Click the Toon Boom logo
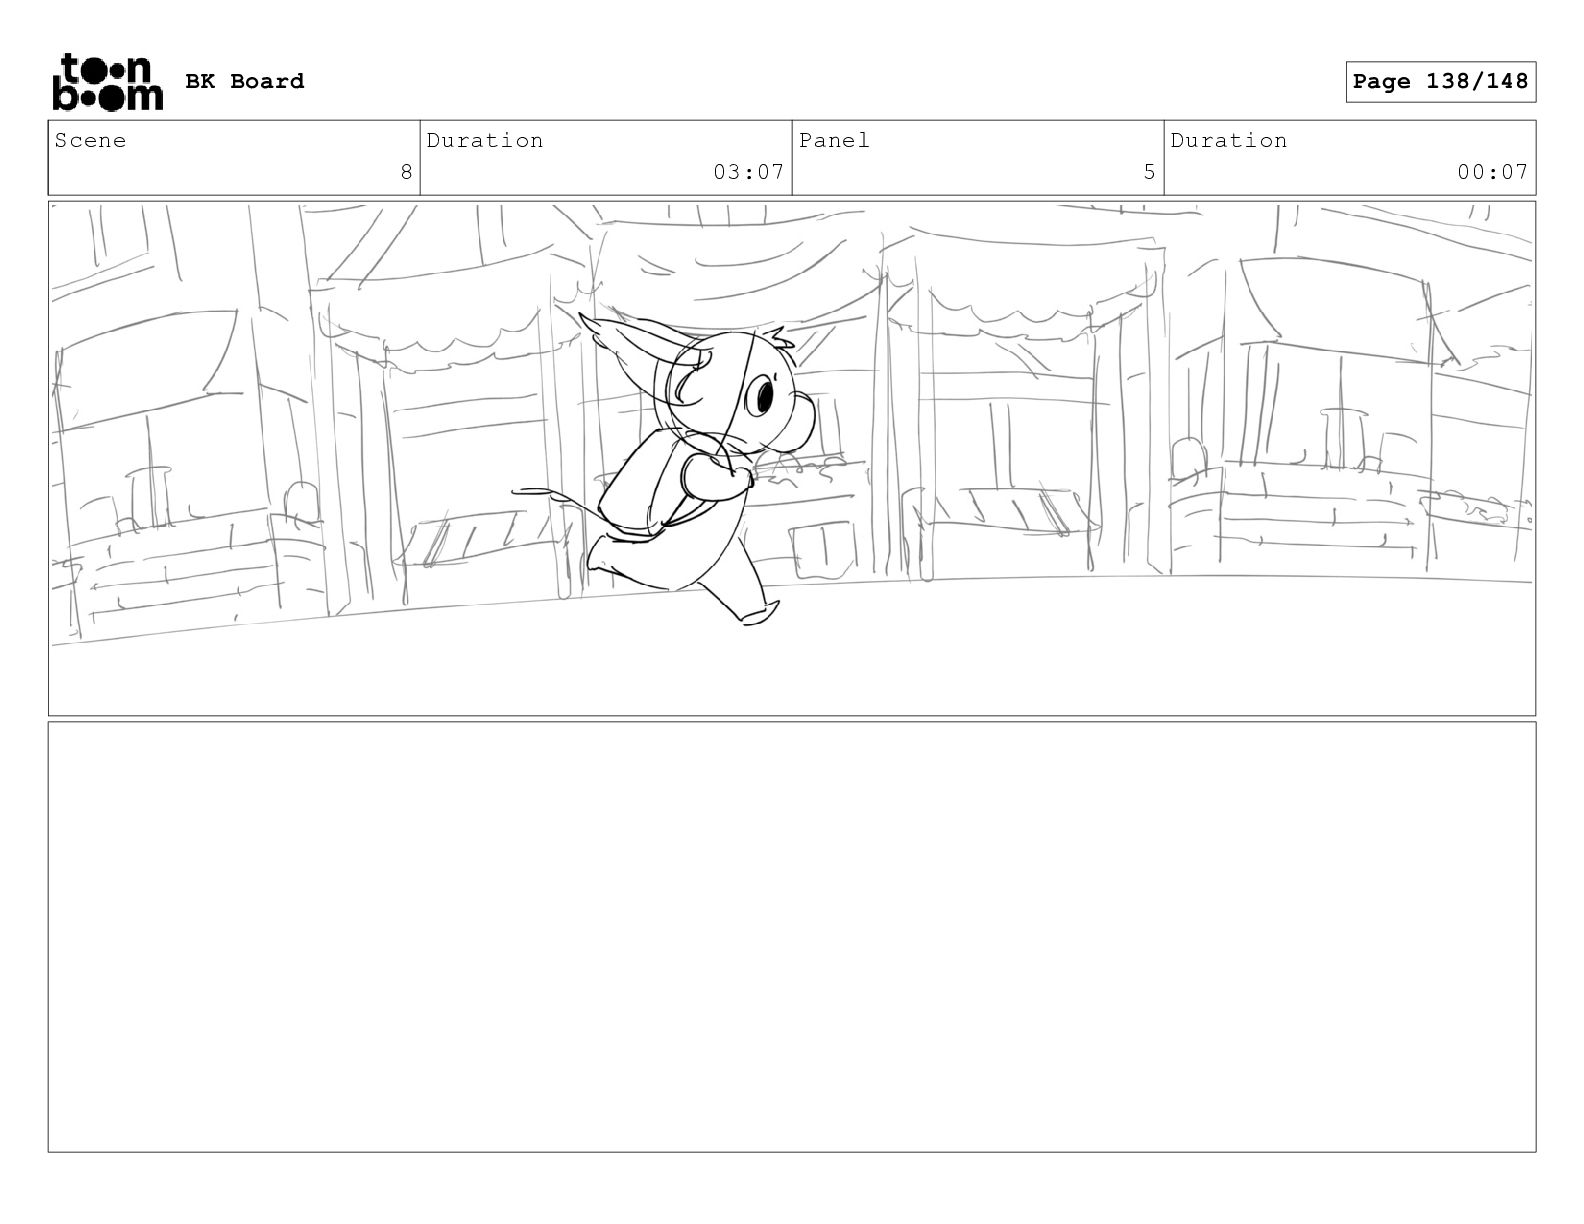The height and width of the screenshot is (1224, 1584). coord(107,82)
